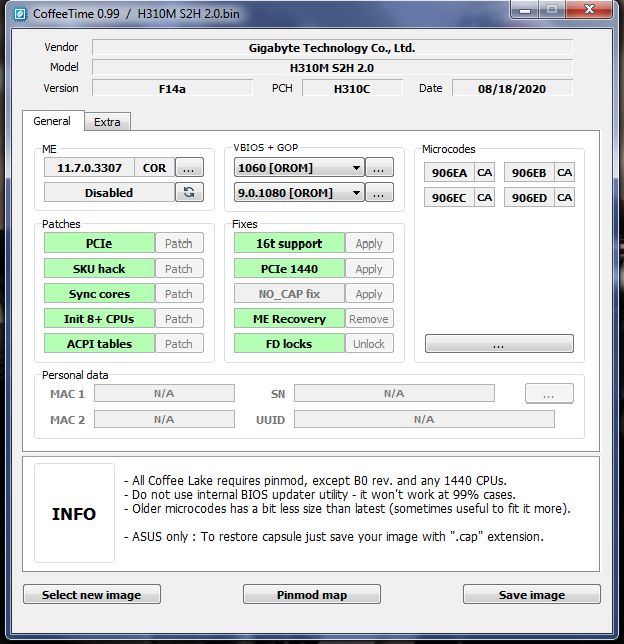The image size is (624, 644).
Task: Apply the NO_CAP fix
Action: (369, 294)
